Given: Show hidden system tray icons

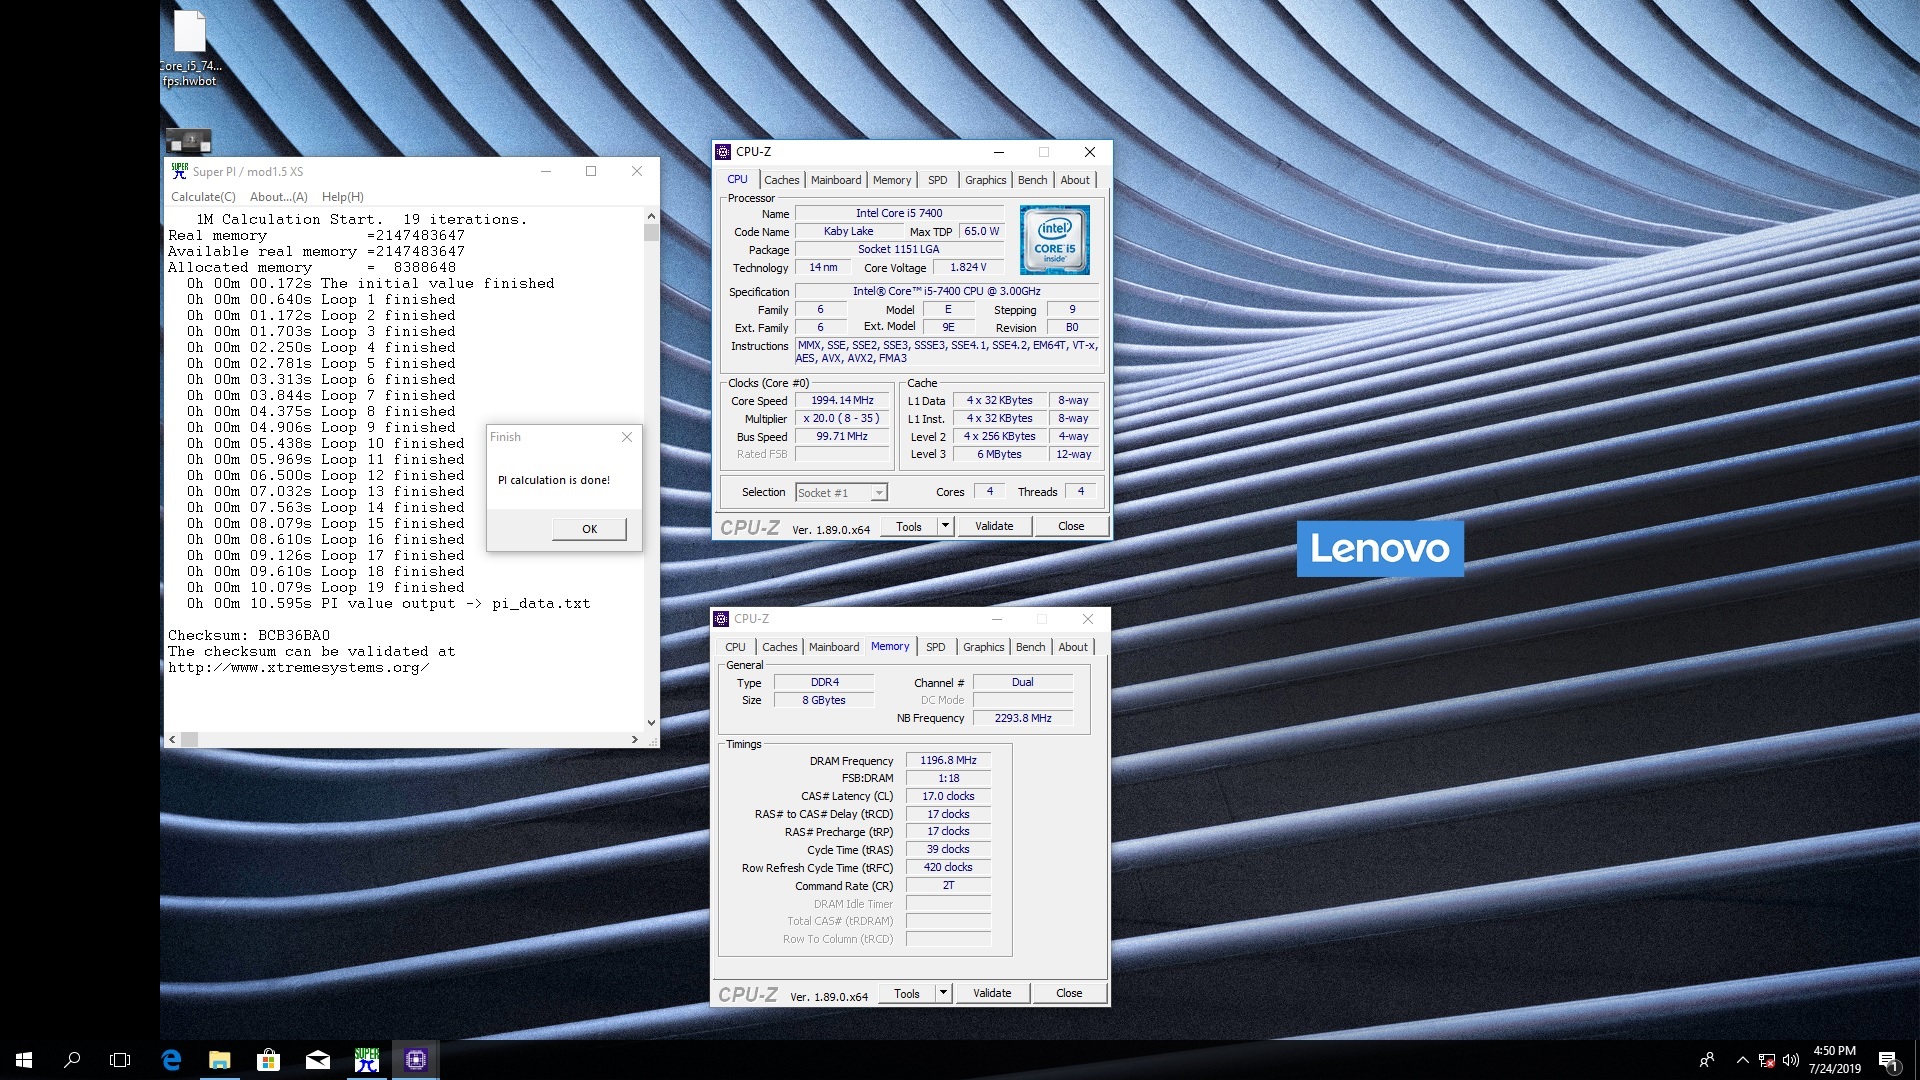Looking at the screenshot, I should [1742, 1060].
